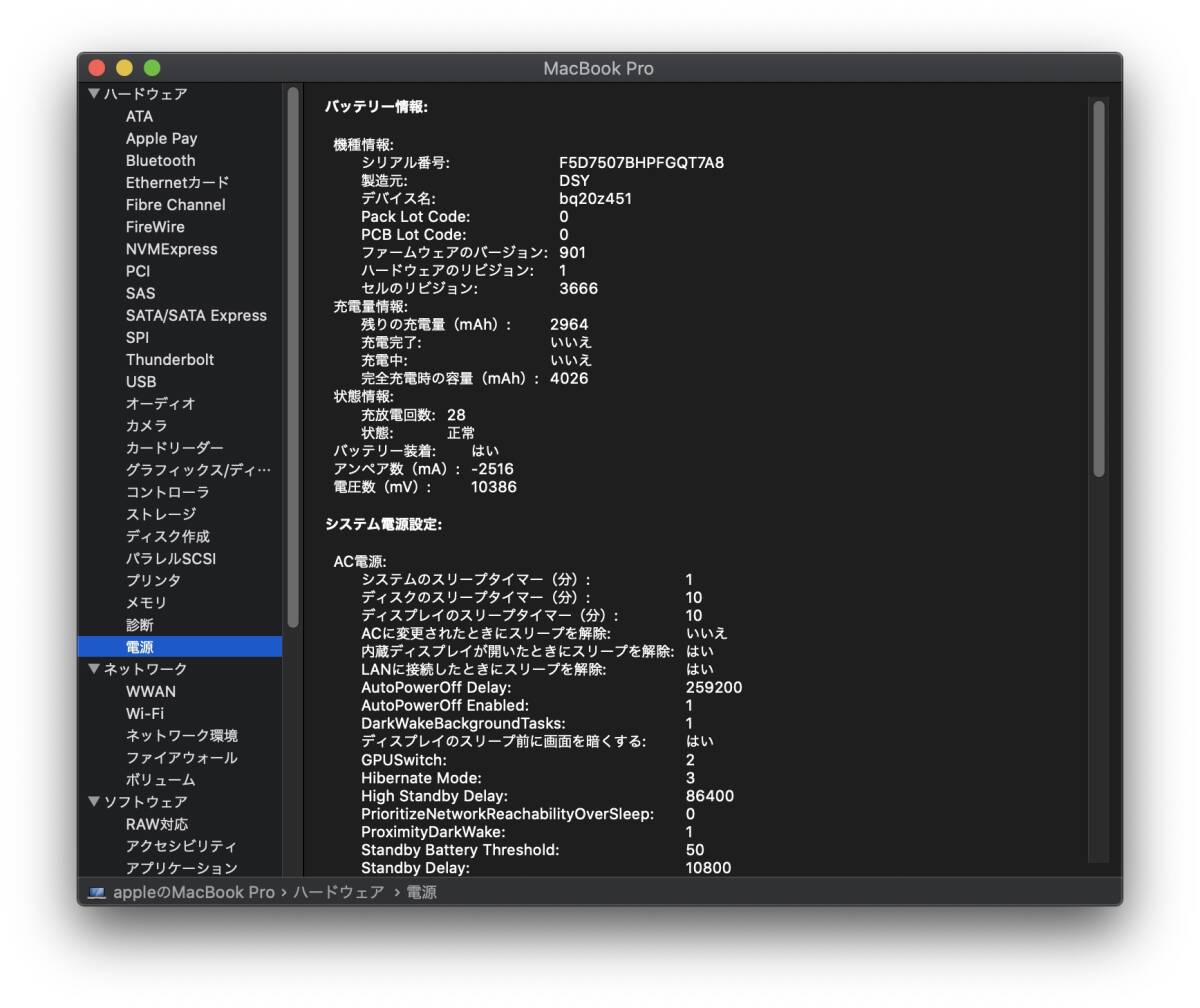This screenshot has height=1008, width=1200.
Task: Click the cycle count value 28
Action: pyautogui.click(x=456, y=414)
